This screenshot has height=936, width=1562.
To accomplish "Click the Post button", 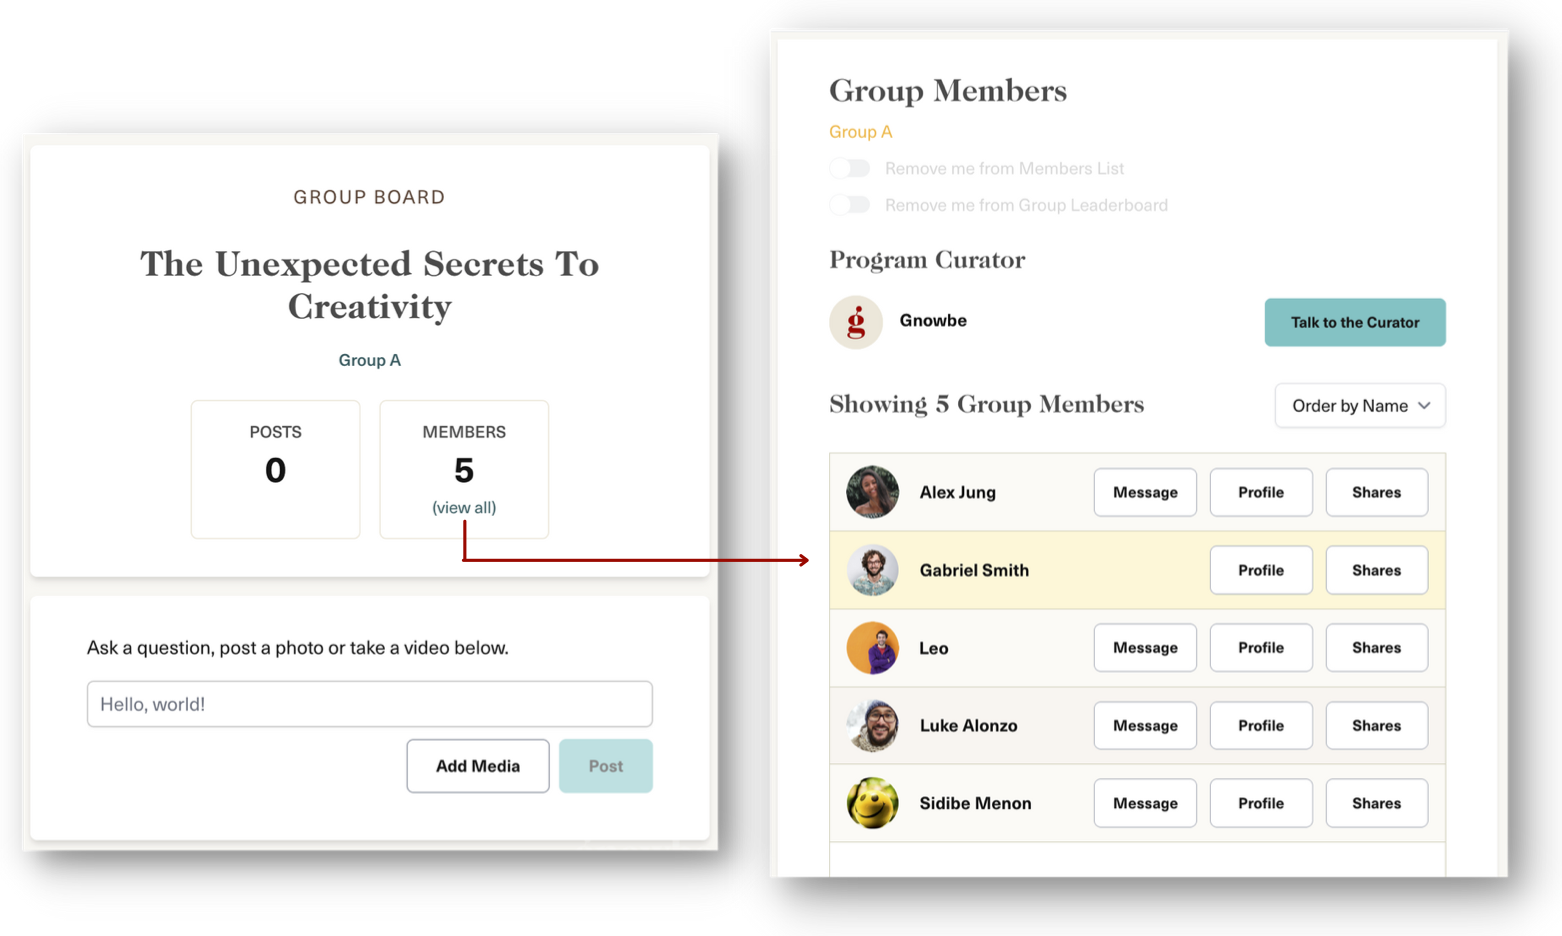I will 606,766.
